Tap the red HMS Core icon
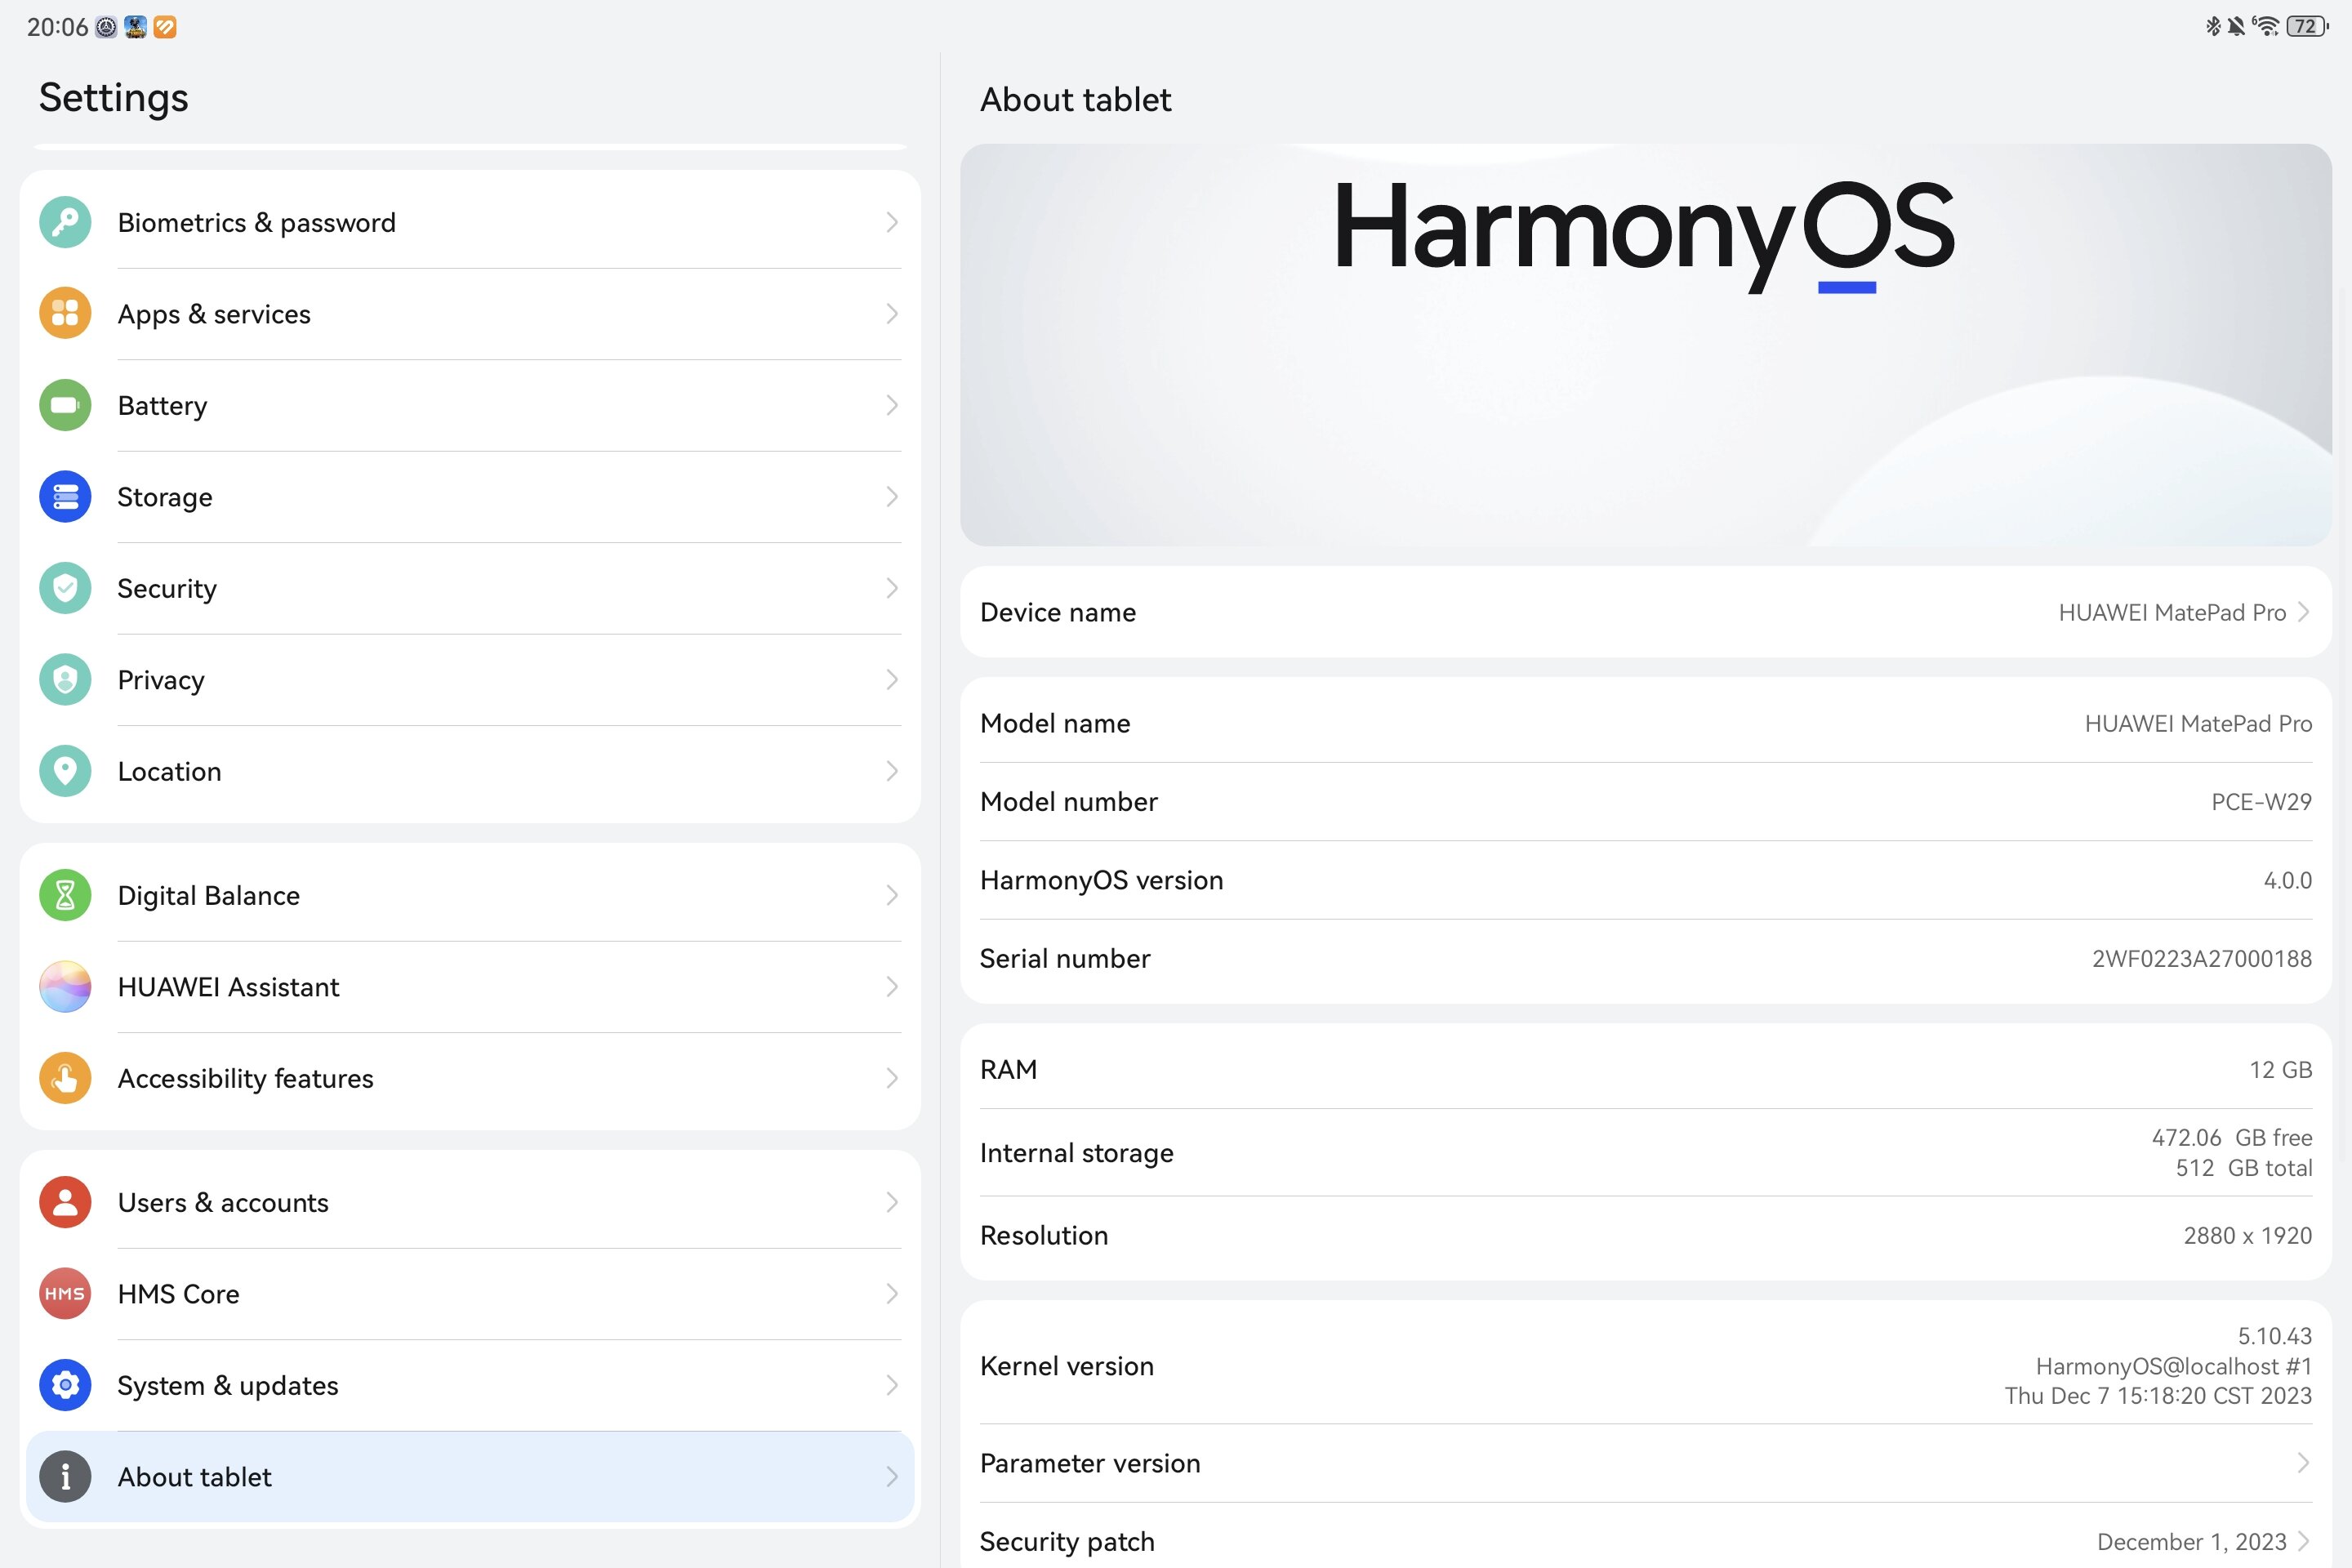The image size is (2352, 1568). point(65,1294)
